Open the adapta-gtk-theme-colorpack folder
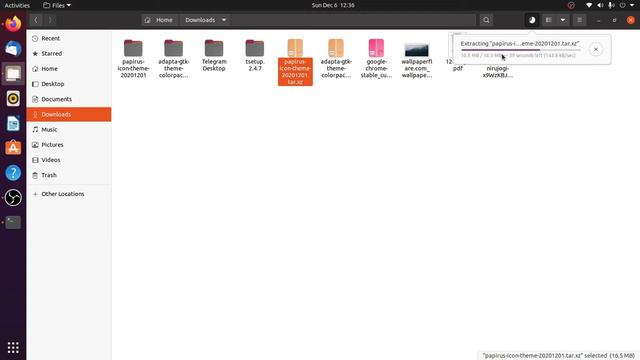The image size is (640, 360). (x=173, y=59)
